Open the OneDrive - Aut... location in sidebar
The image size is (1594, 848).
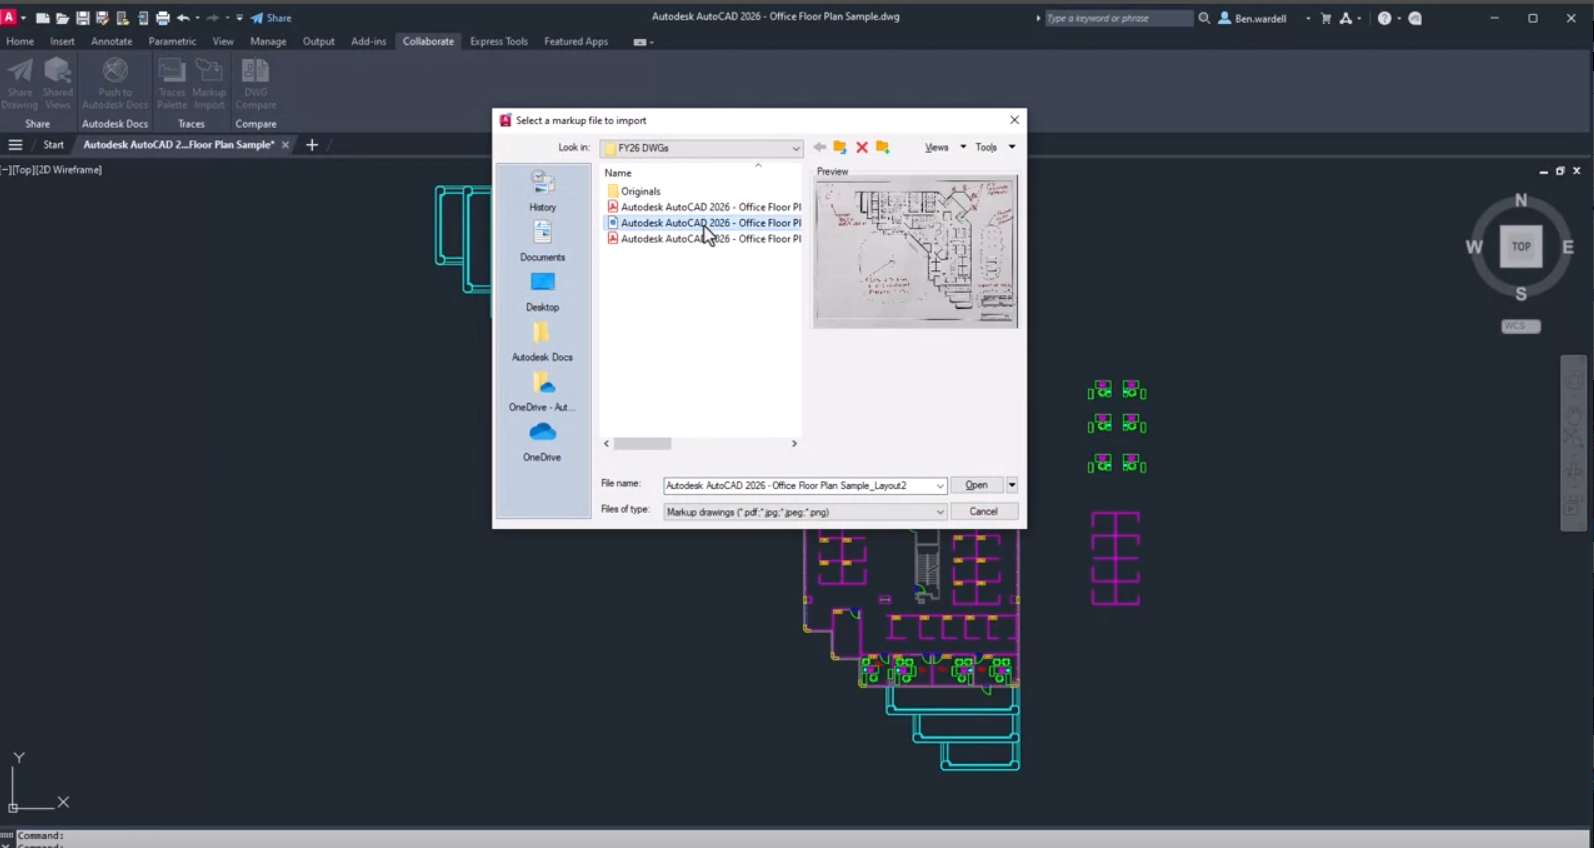542,391
